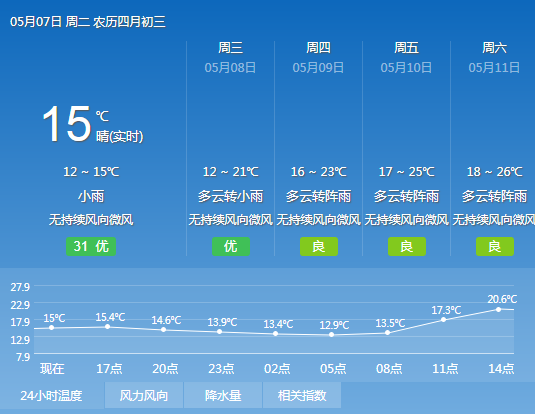The image size is (535, 414).
Task: Click the chart point labeled 13.4℃
Action: [x=275, y=334]
